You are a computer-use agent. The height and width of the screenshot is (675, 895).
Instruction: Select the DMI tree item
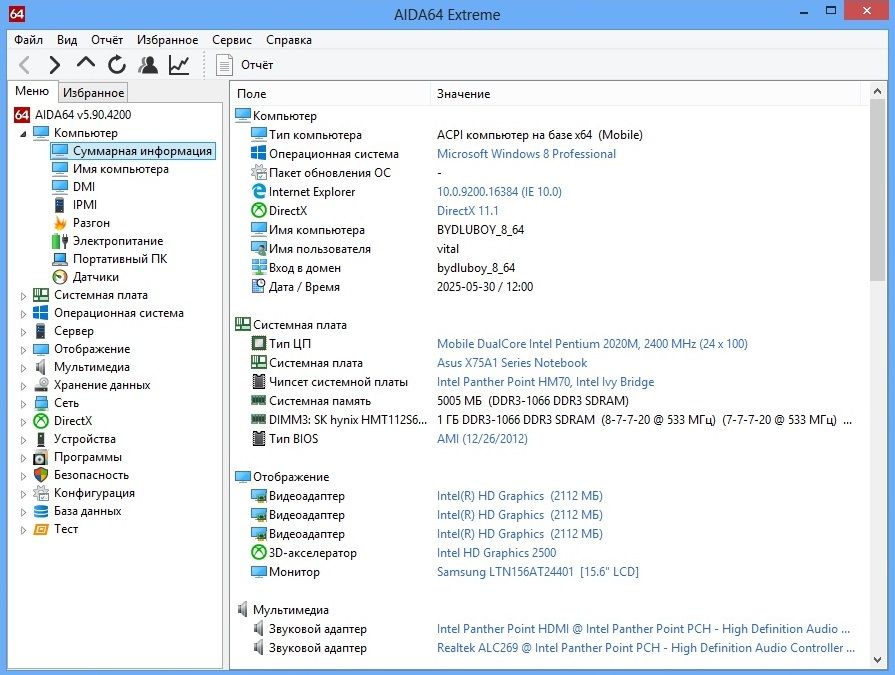(x=83, y=187)
